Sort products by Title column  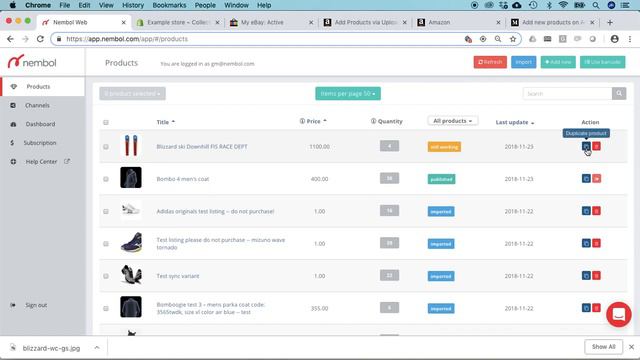coord(165,122)
